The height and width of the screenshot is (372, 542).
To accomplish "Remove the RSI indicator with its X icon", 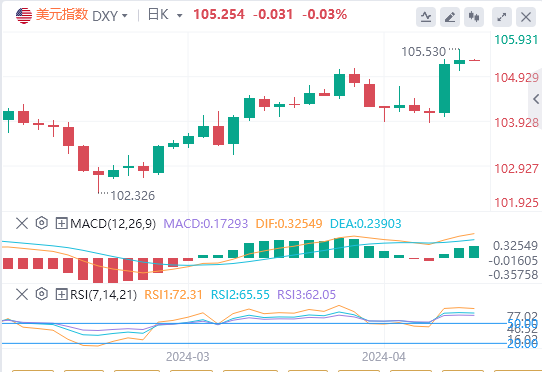I will [x=22, y=295].
